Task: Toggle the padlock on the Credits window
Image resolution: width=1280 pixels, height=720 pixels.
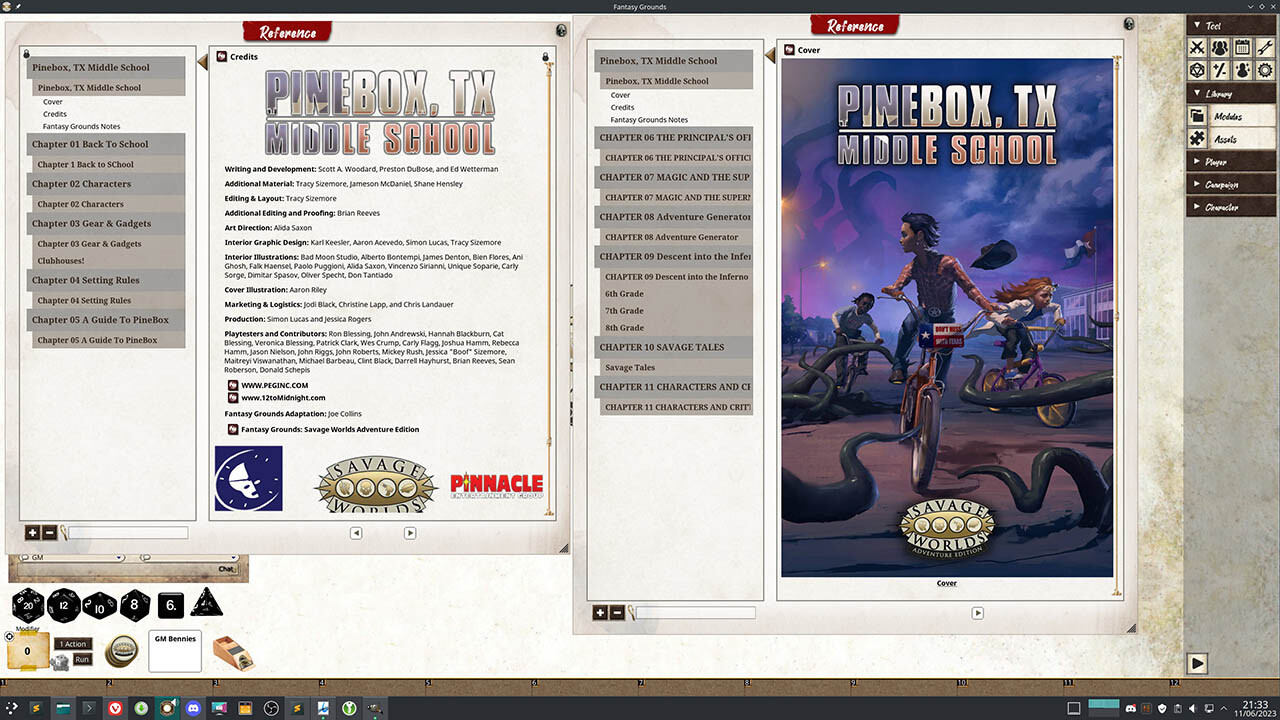Action: pos(545,57)
